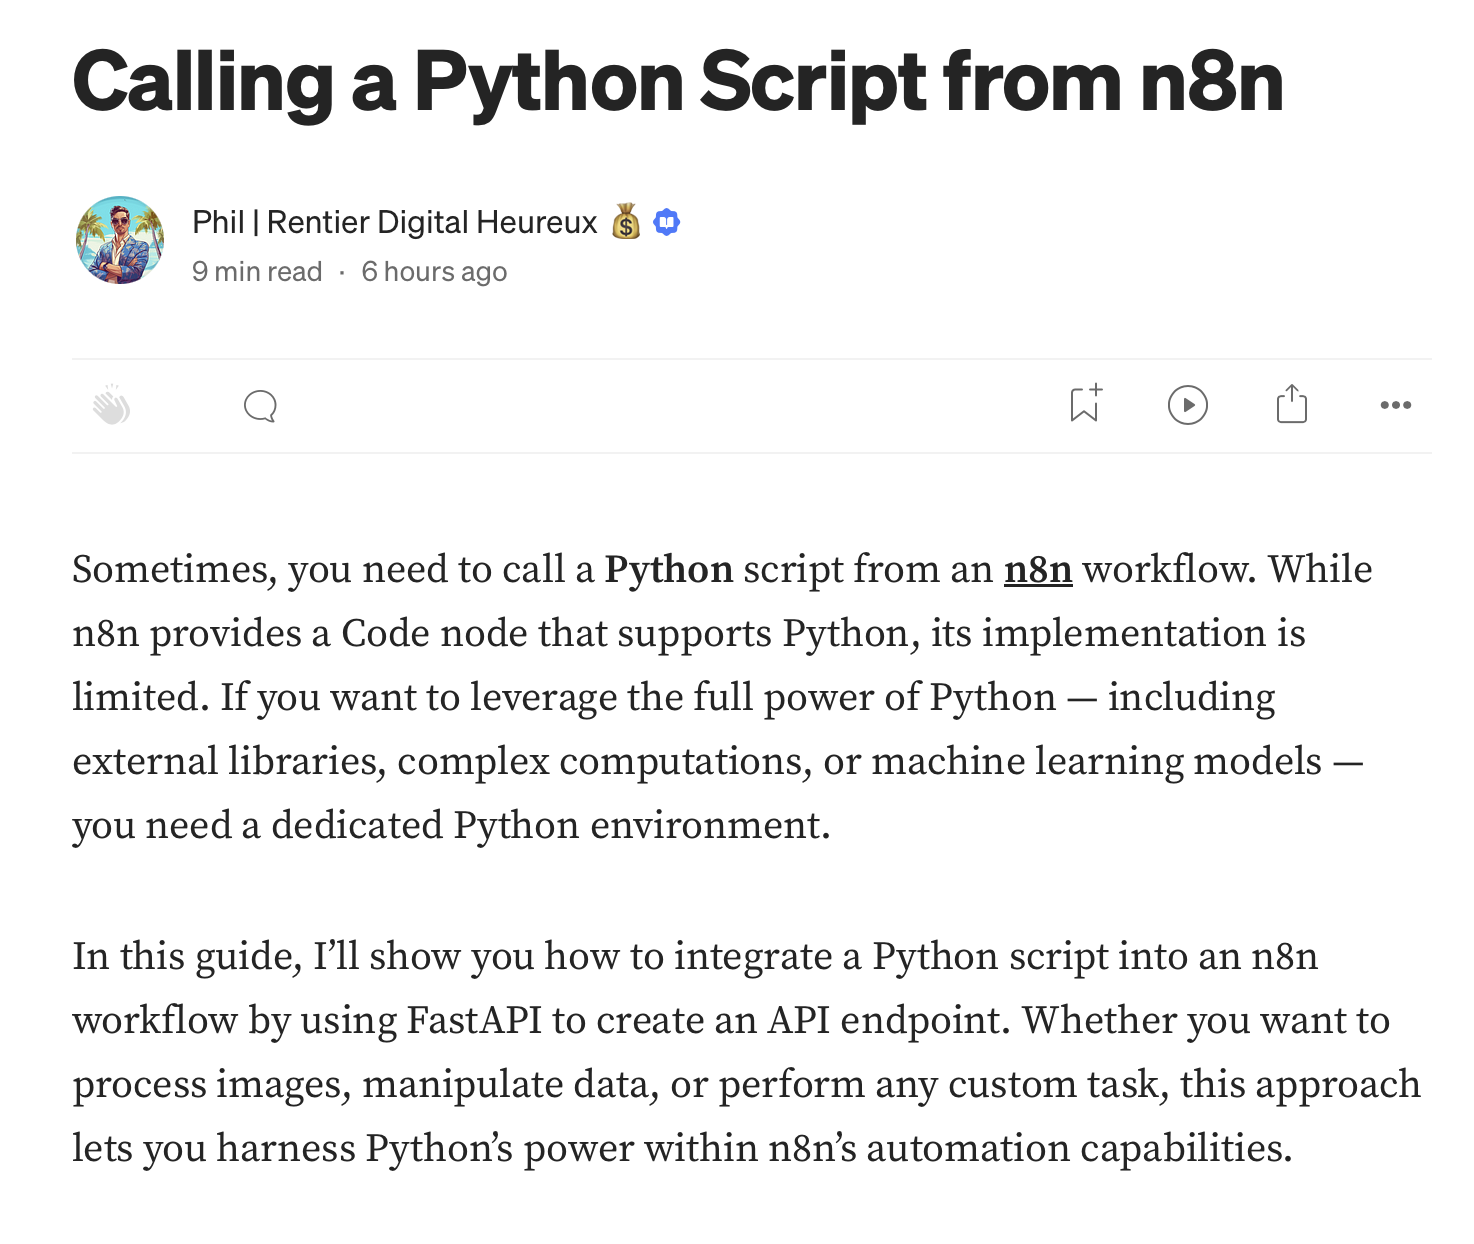This screenshot has height=1244, width=1474.
Task: Open the n8n hyperlink in the first paragraph
Action: pos(1038,569)
